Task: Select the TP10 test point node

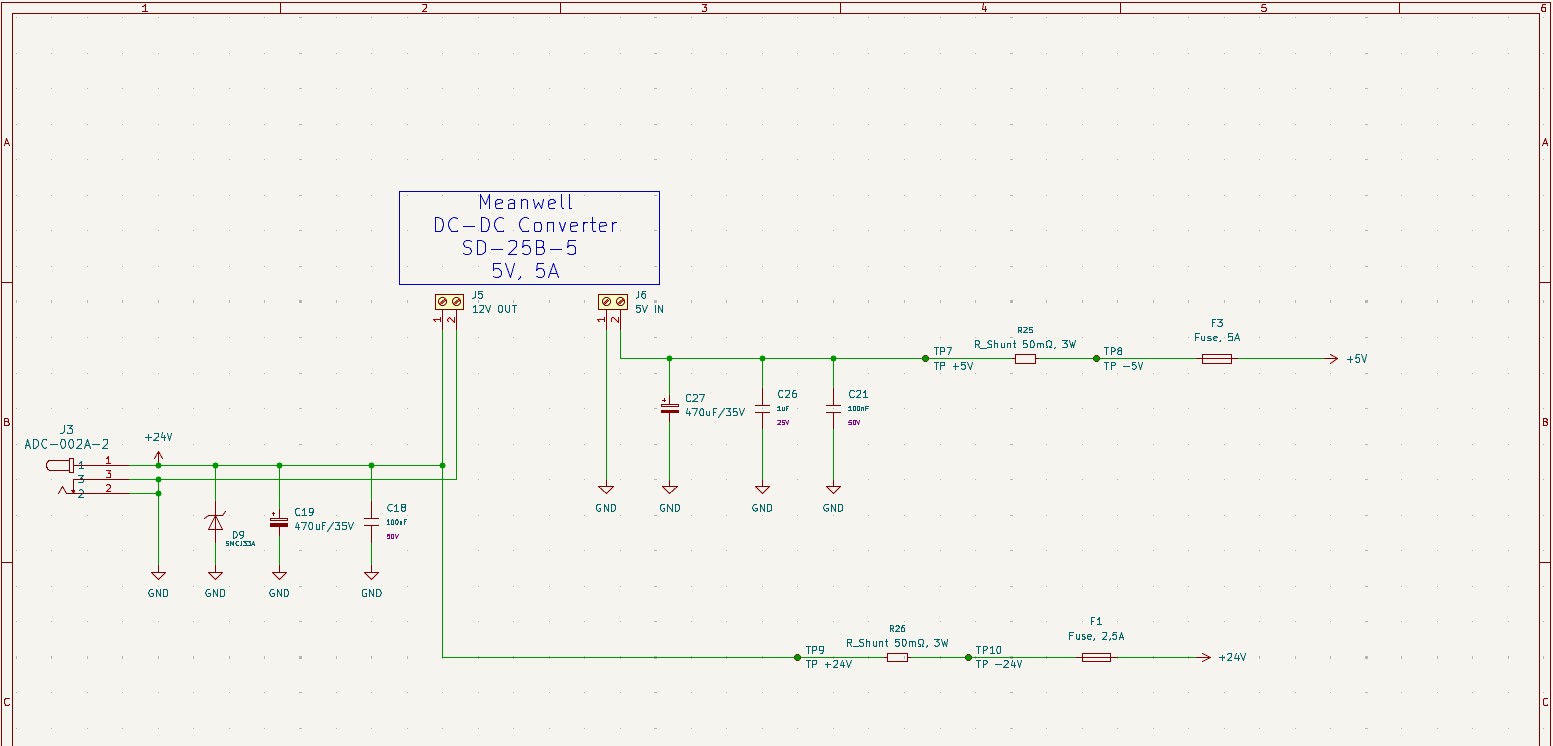Action: (968, 657)
